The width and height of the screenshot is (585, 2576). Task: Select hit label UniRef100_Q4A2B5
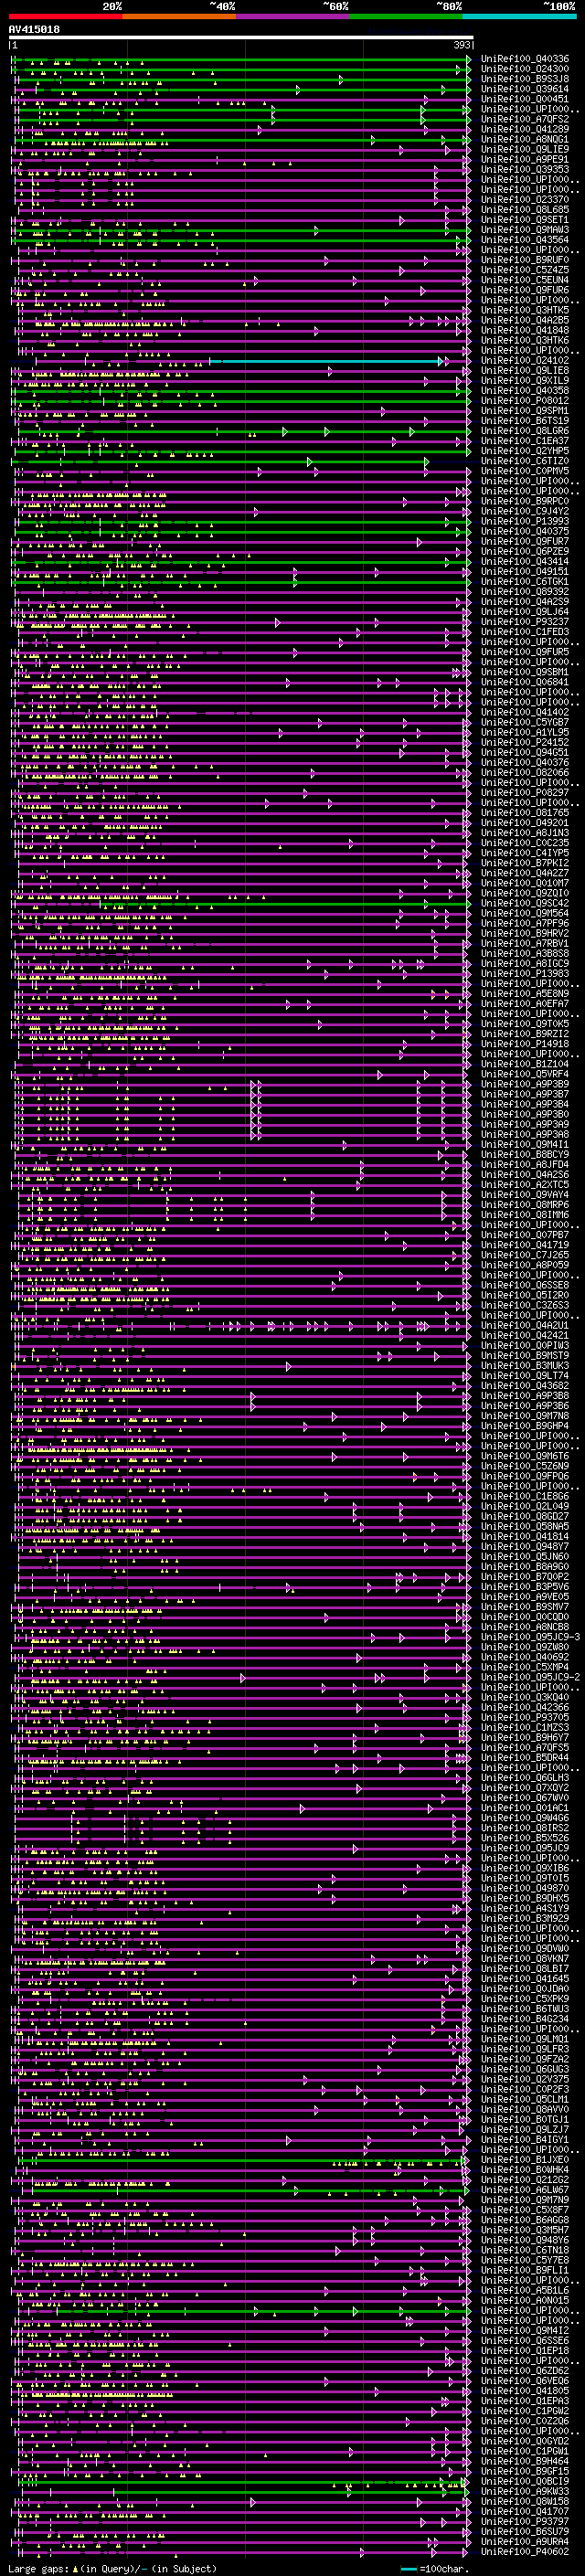(x=525, y=320)
